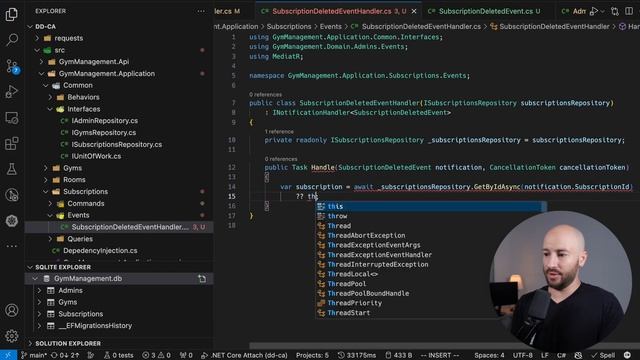Open the Explorer view in activity bar
This screenshot has width=640, height=360.
tap(11, 15)
